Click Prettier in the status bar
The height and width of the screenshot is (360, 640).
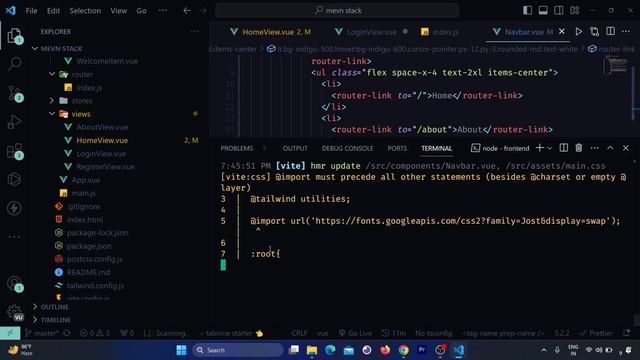pyautogui.click(x=596, y=333)
